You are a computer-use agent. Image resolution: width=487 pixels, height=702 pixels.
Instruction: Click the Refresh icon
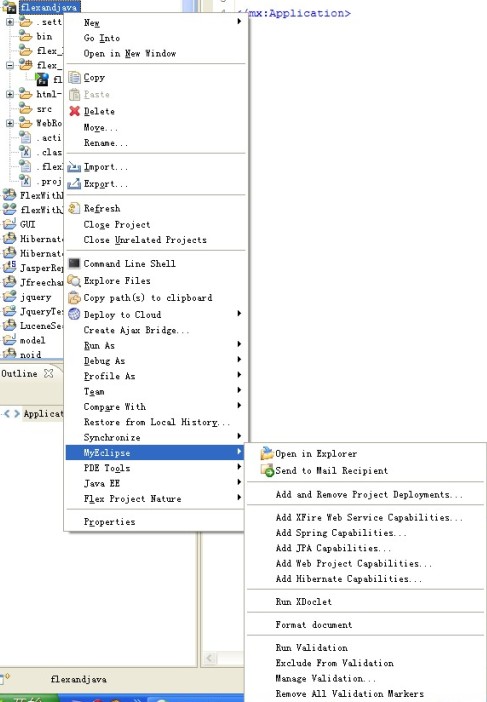point(74,208)
